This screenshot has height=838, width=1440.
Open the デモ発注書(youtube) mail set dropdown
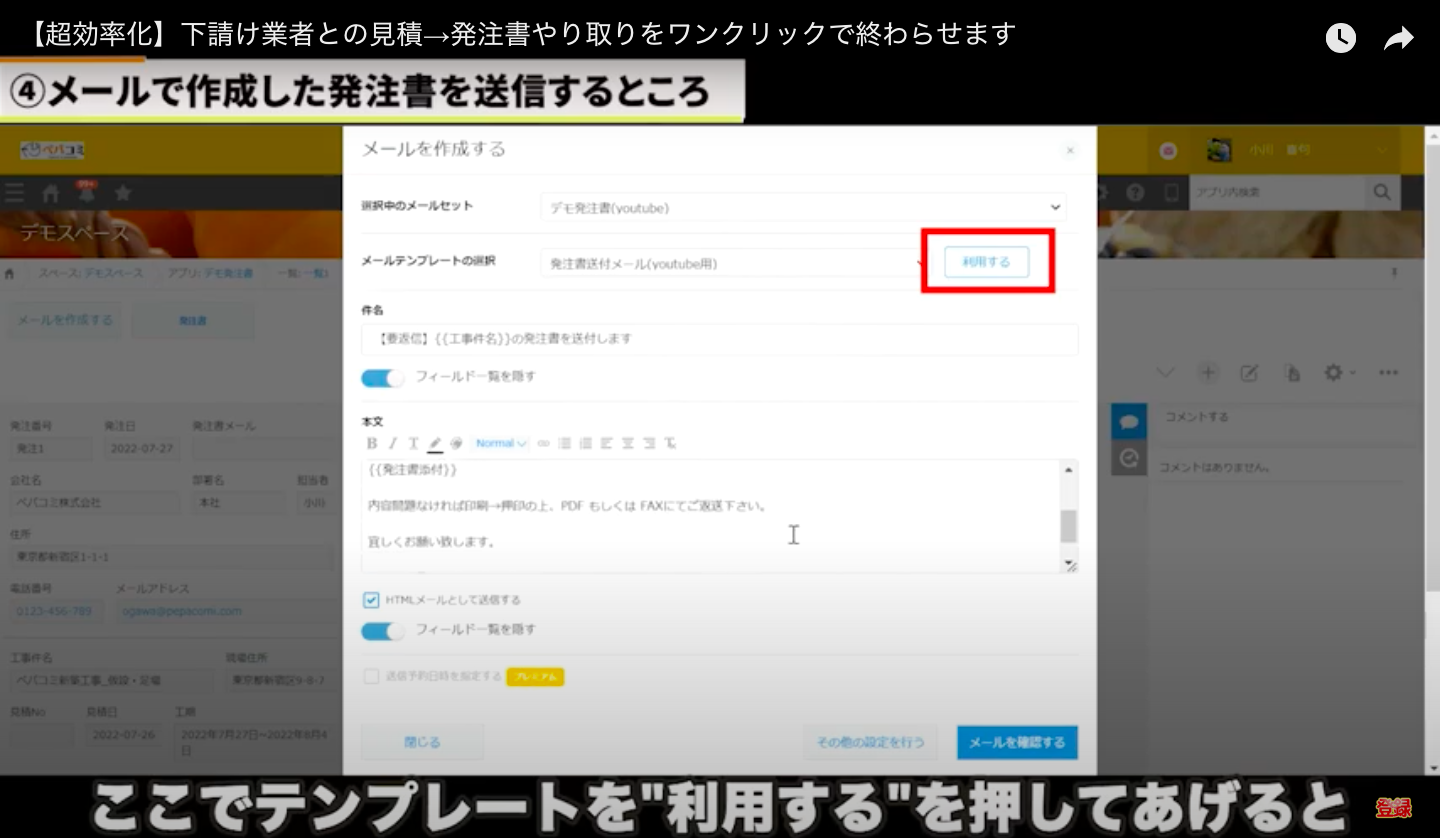pos(800,207)
